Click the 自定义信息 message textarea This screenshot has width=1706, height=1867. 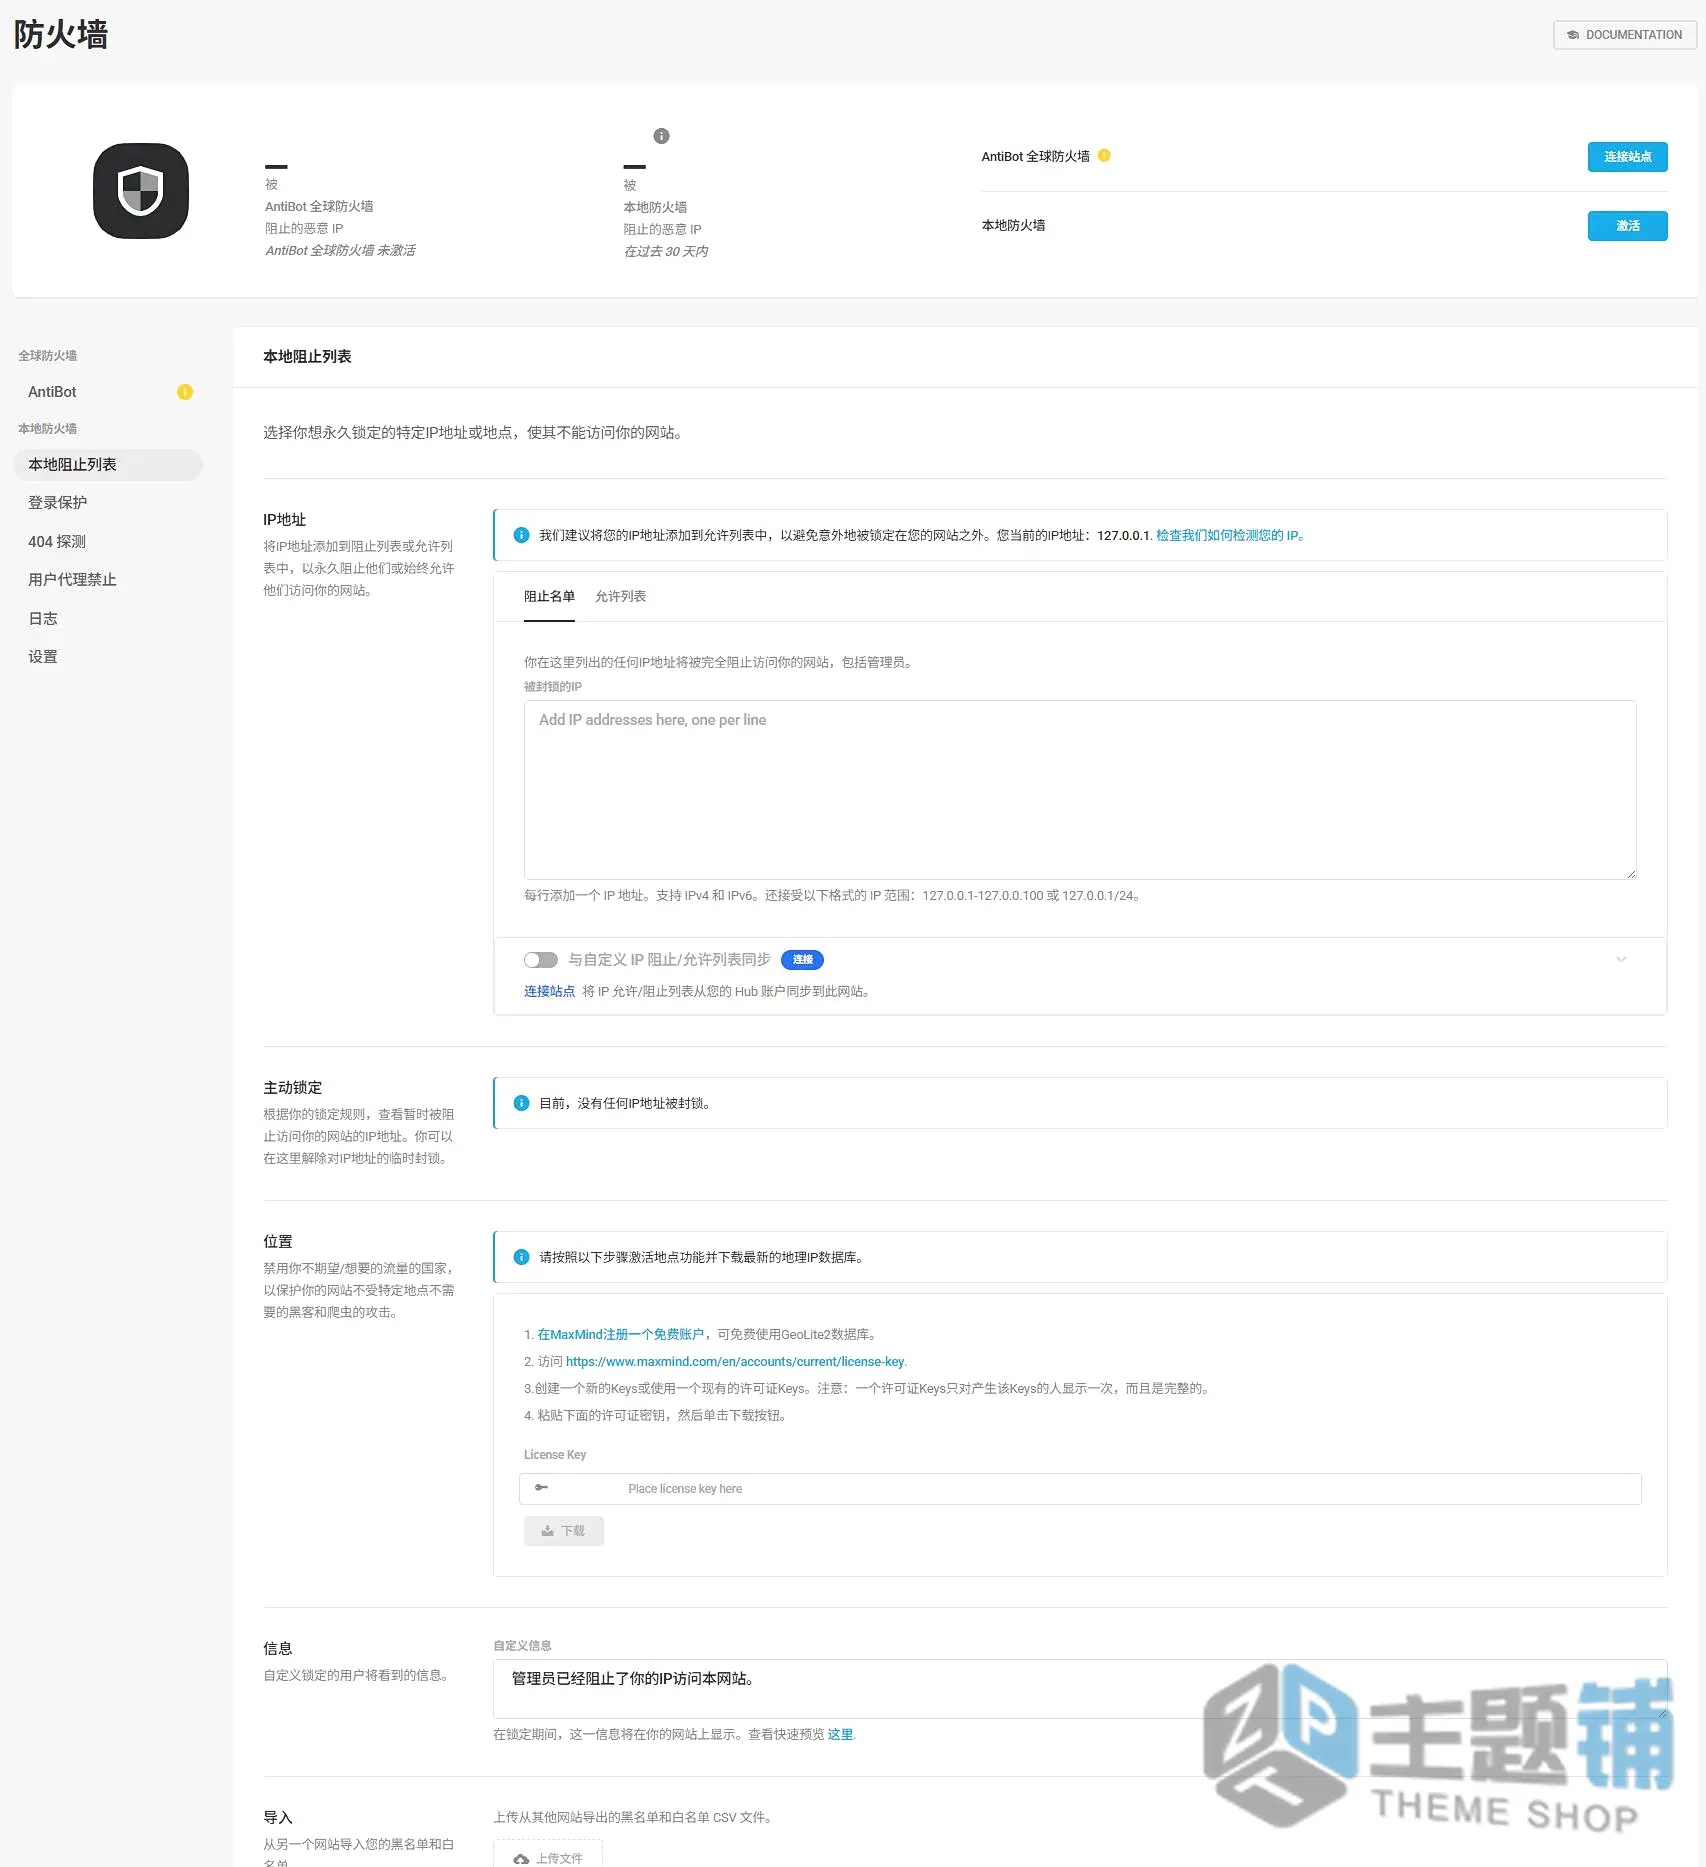coord(1080,1689)
